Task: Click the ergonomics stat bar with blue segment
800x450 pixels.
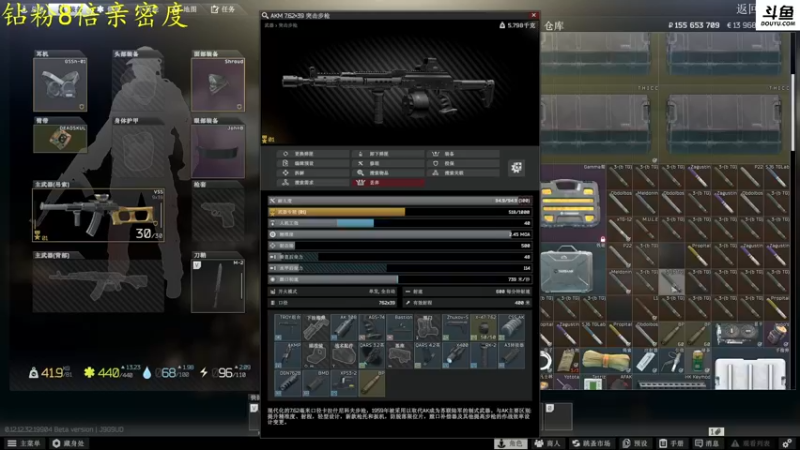Action: point(400,223)
